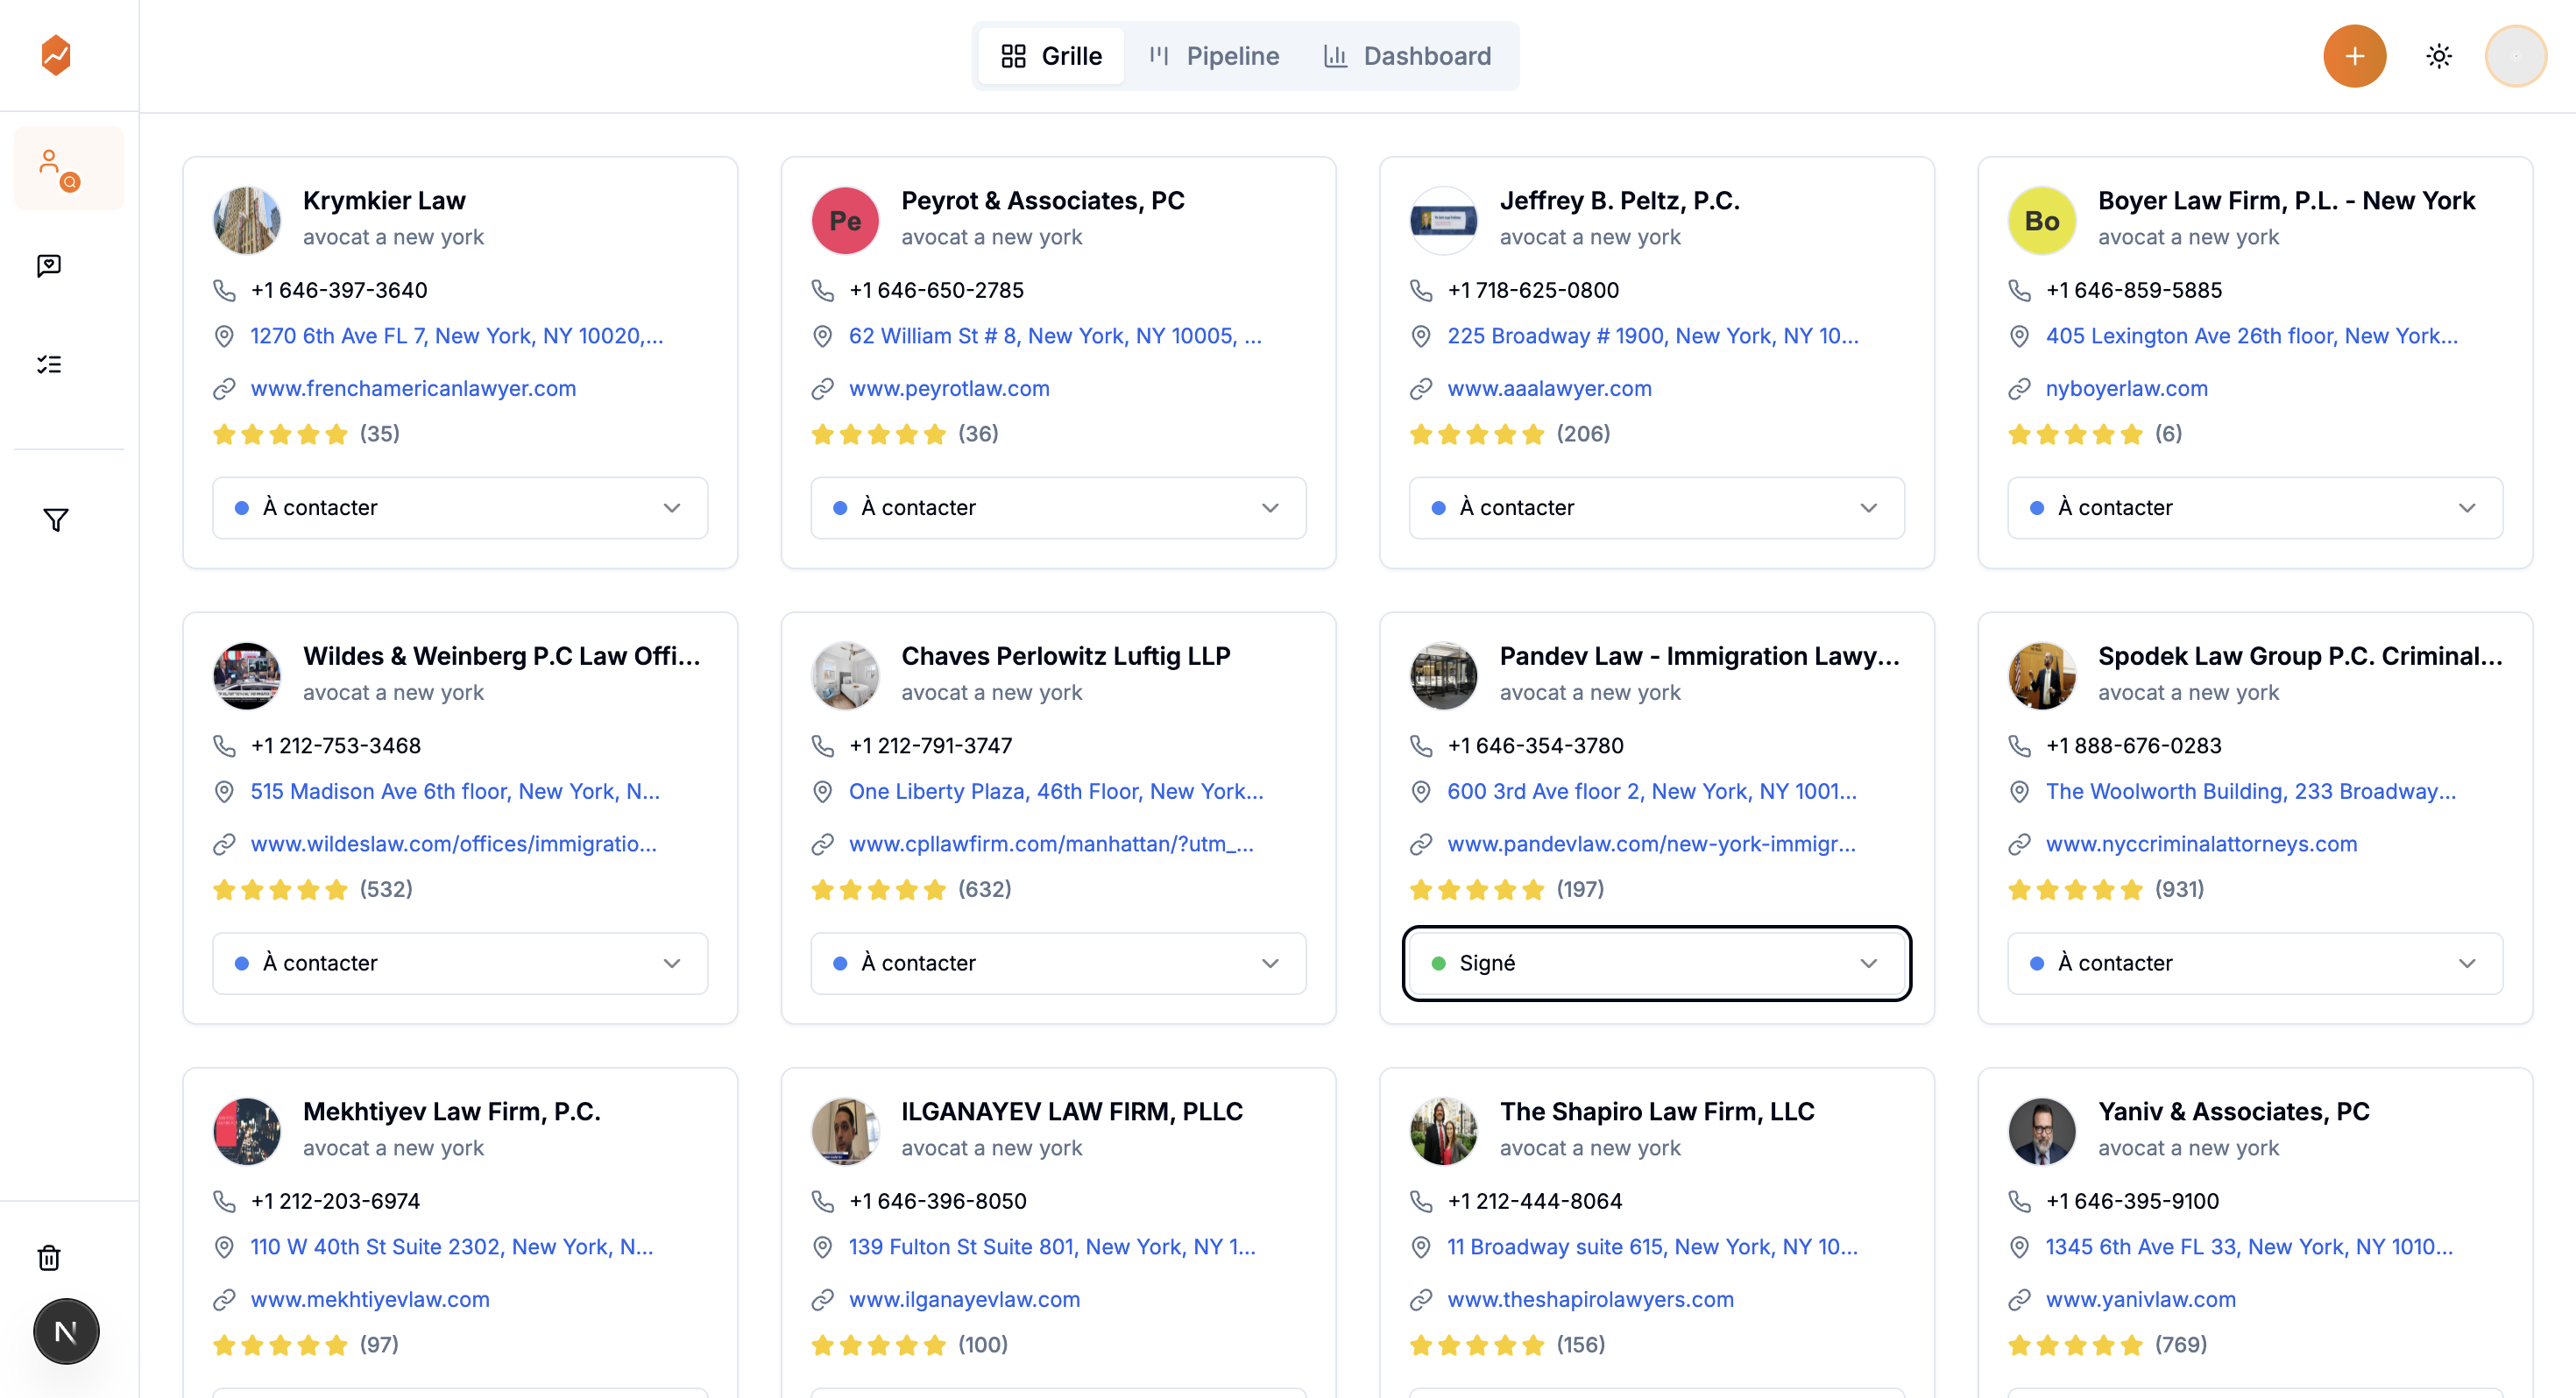Screen dimensions: 2576x1398
Task: Open the filter funnel icon
Action: point(56,519)
